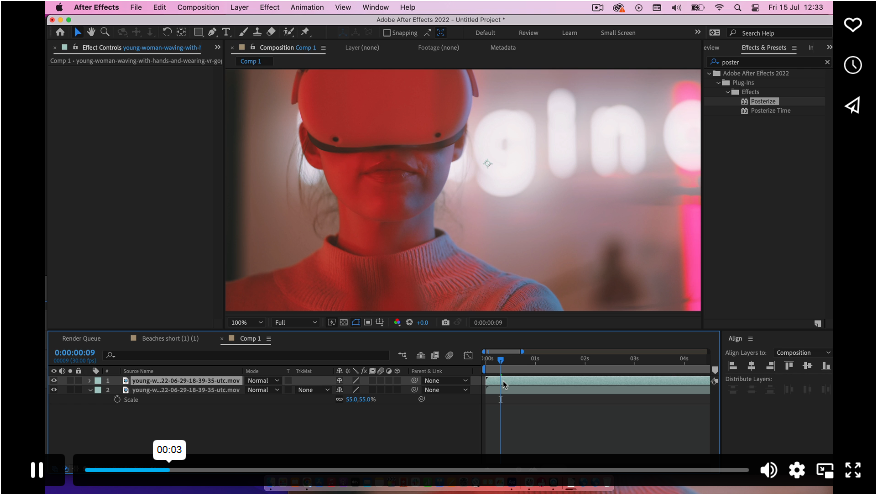
Task: Click the Home icon in After Effects toolbar
Action: [x=60, y=32]
